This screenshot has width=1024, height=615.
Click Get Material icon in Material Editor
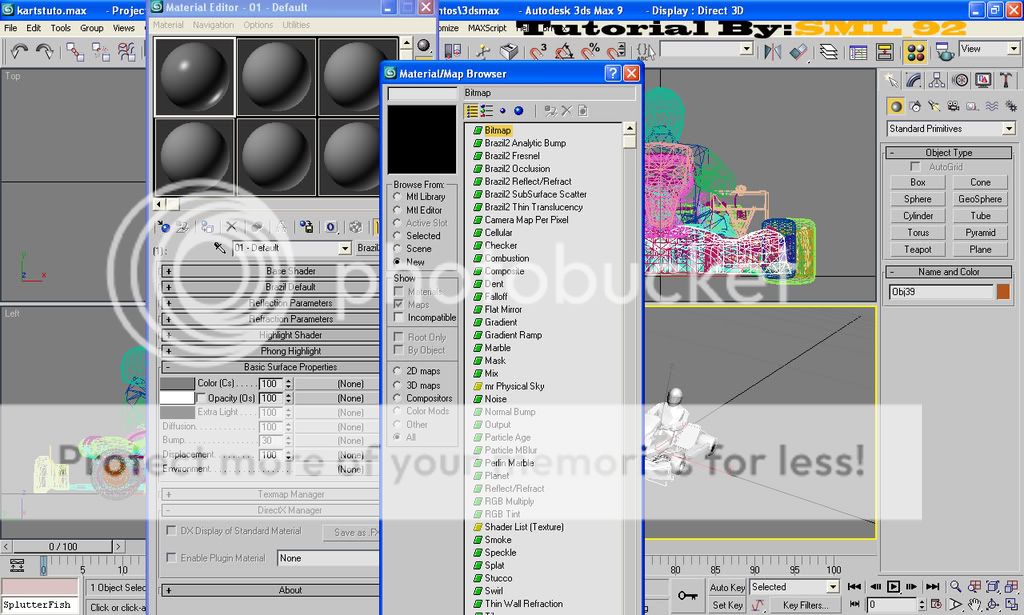[164, 227]
